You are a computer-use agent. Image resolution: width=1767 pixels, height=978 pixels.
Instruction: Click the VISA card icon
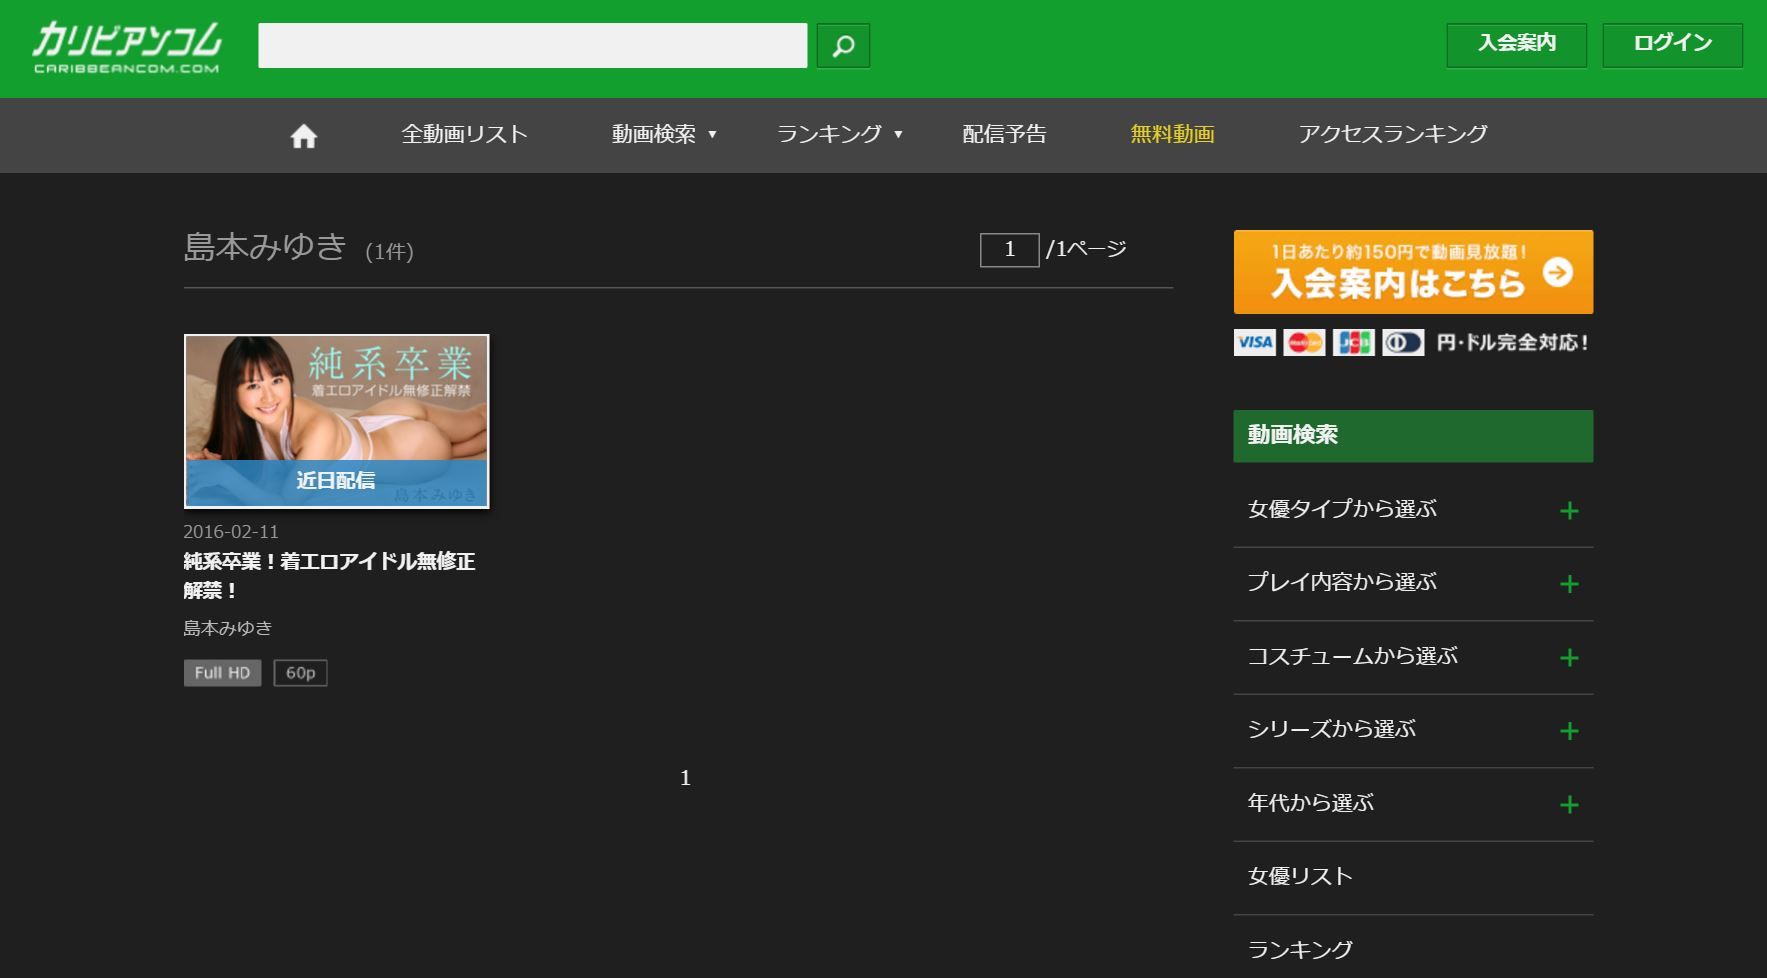(1255, 343)
